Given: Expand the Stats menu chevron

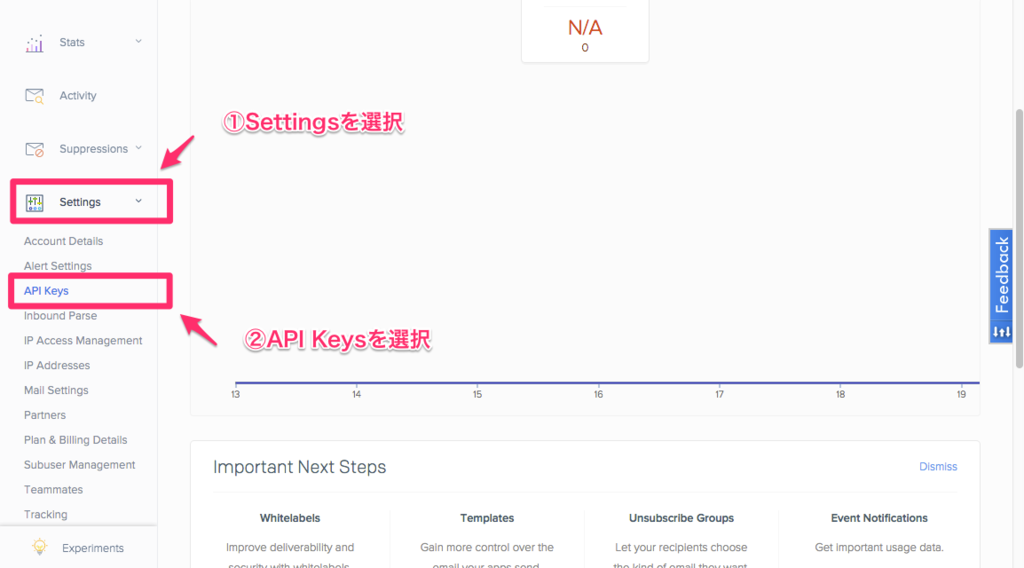Looking at the screenshot, I should tap(138, 42).
